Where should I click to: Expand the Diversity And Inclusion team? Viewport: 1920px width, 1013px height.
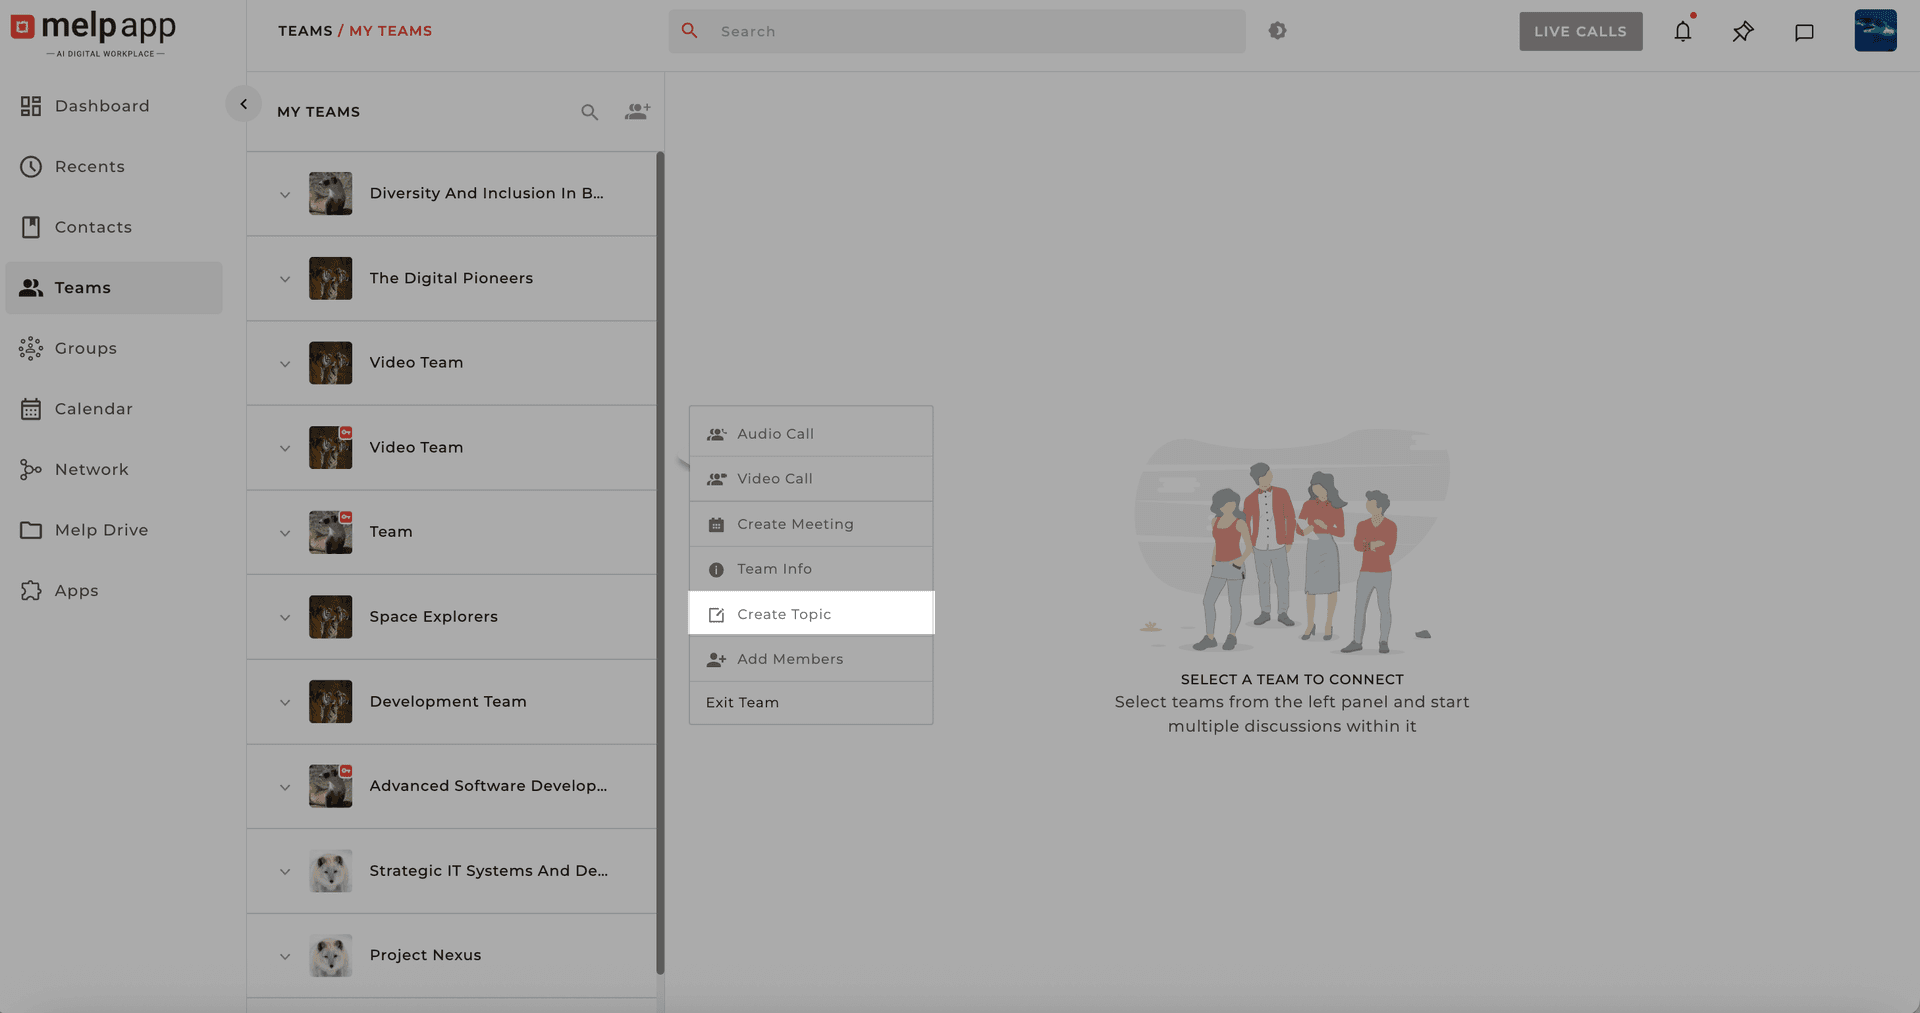pyautogui.click(x=285, y=194)
